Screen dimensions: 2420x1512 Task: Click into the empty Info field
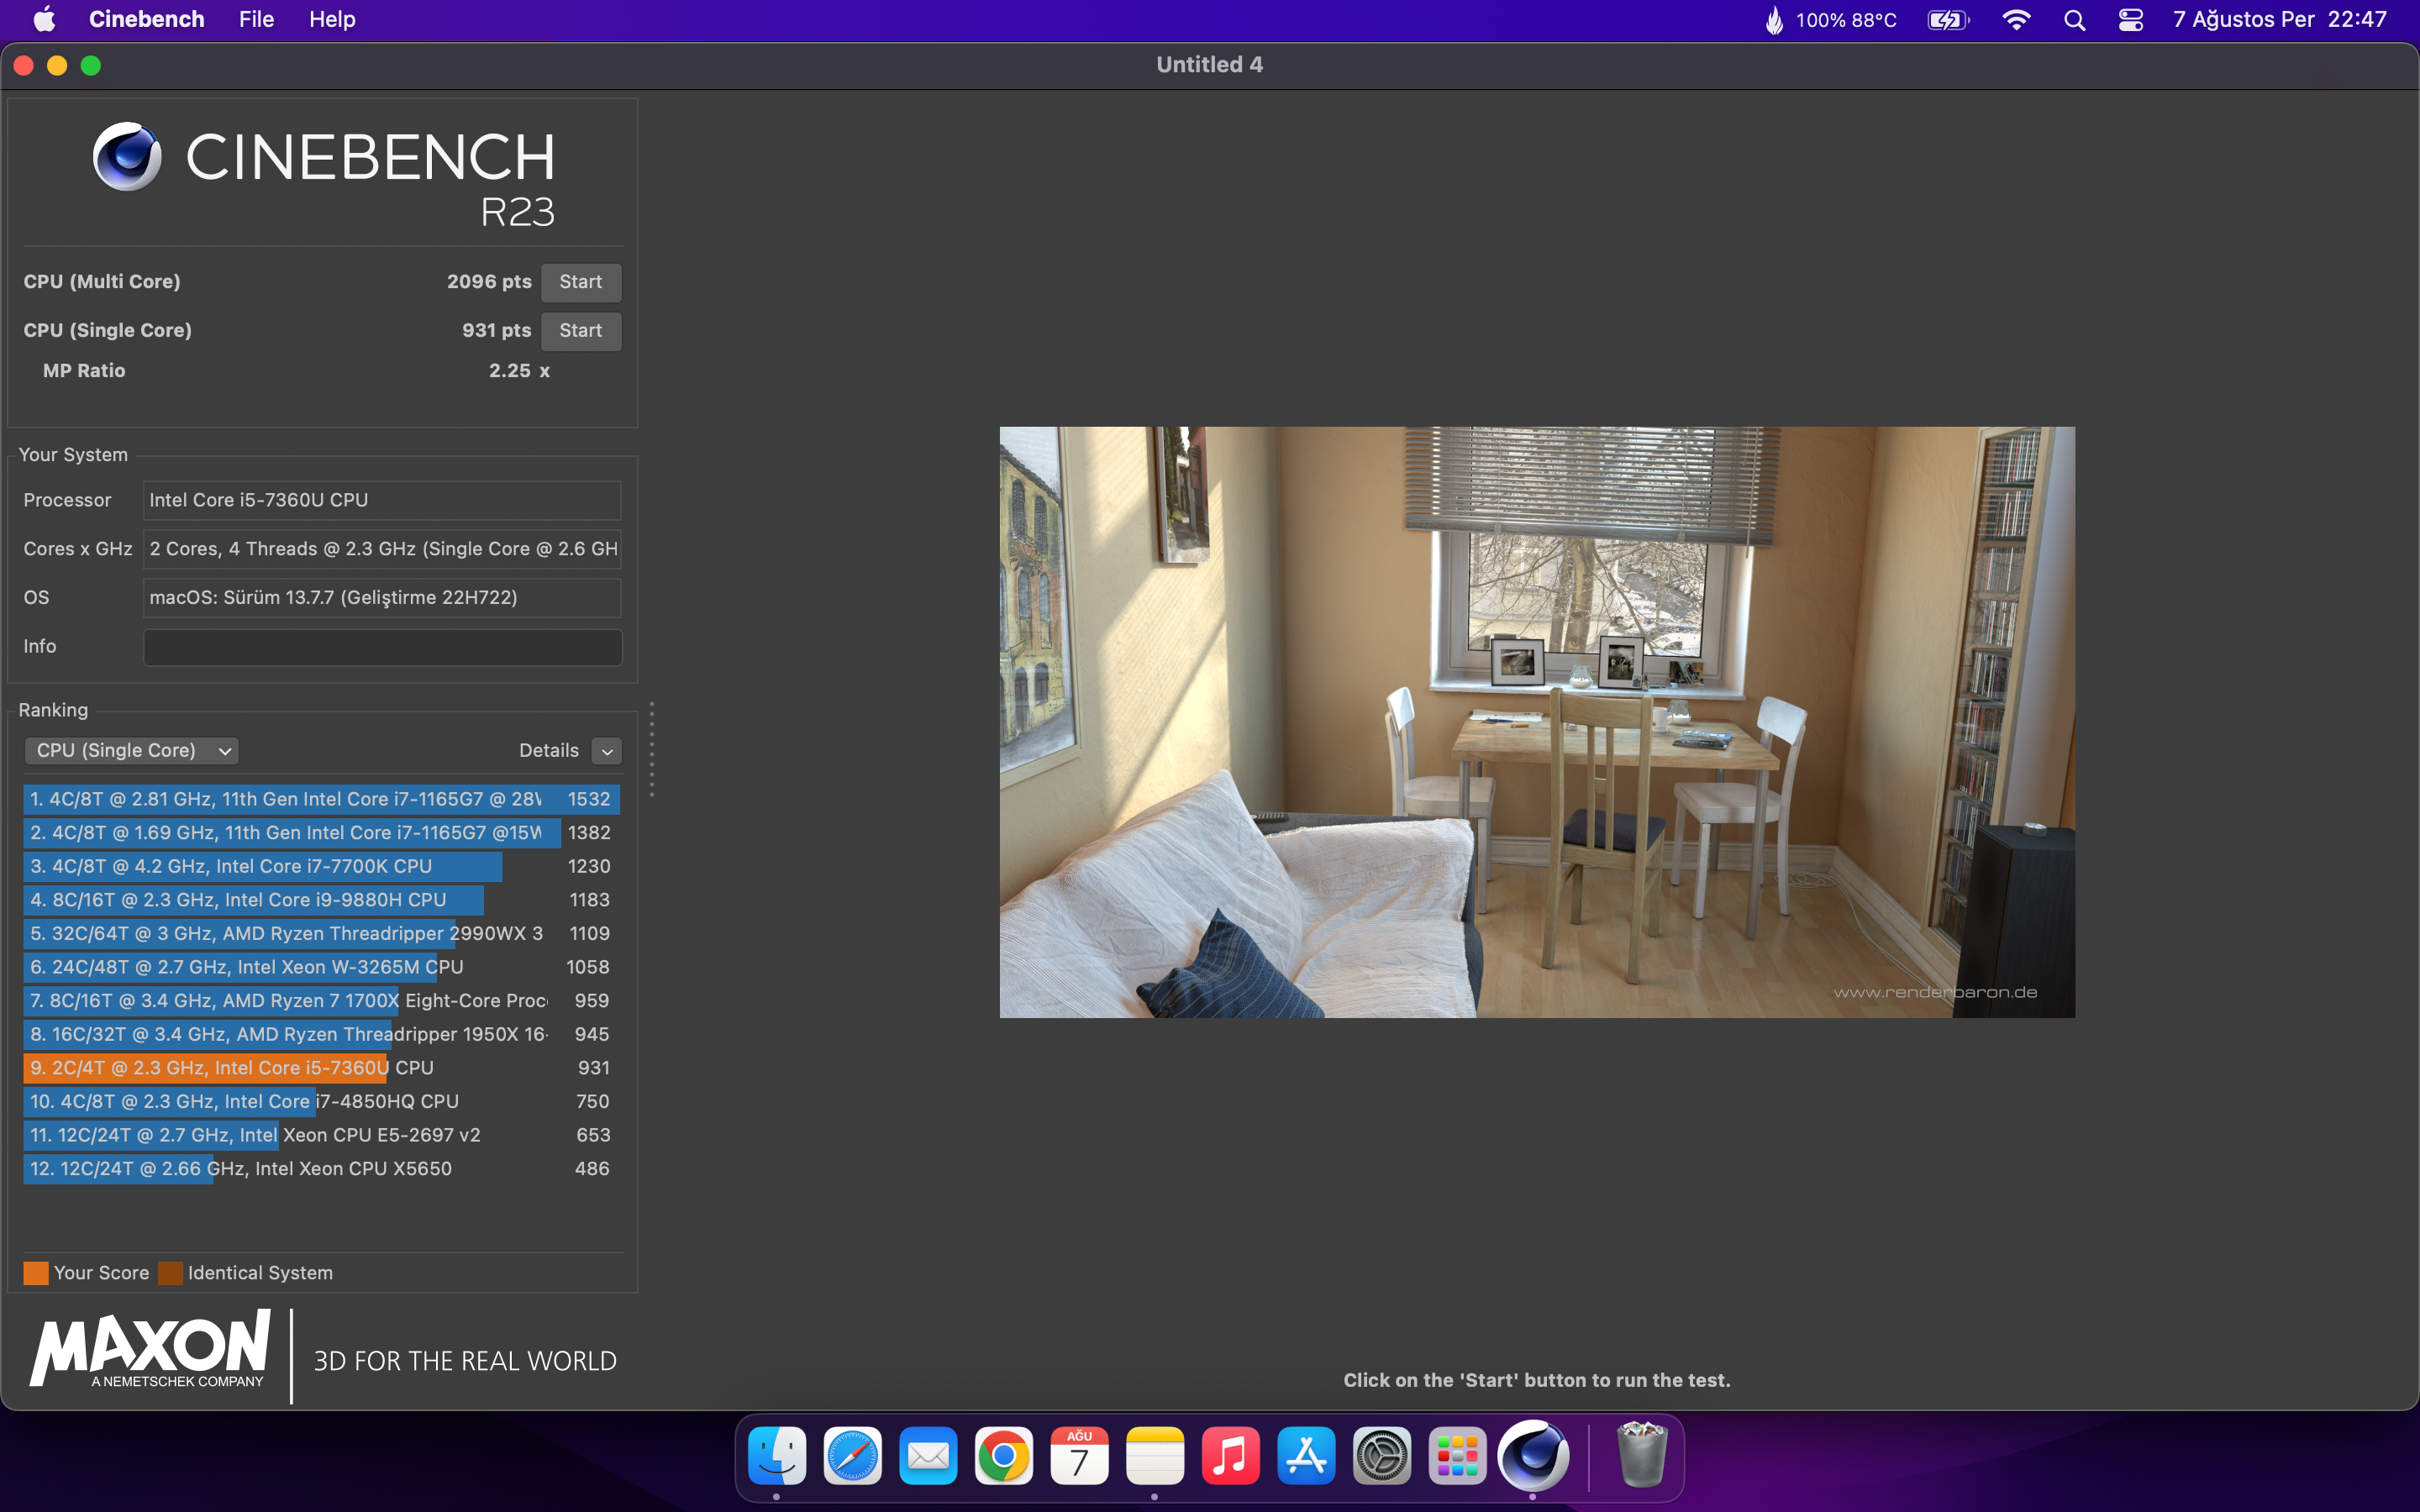click(x=382, y=647)
